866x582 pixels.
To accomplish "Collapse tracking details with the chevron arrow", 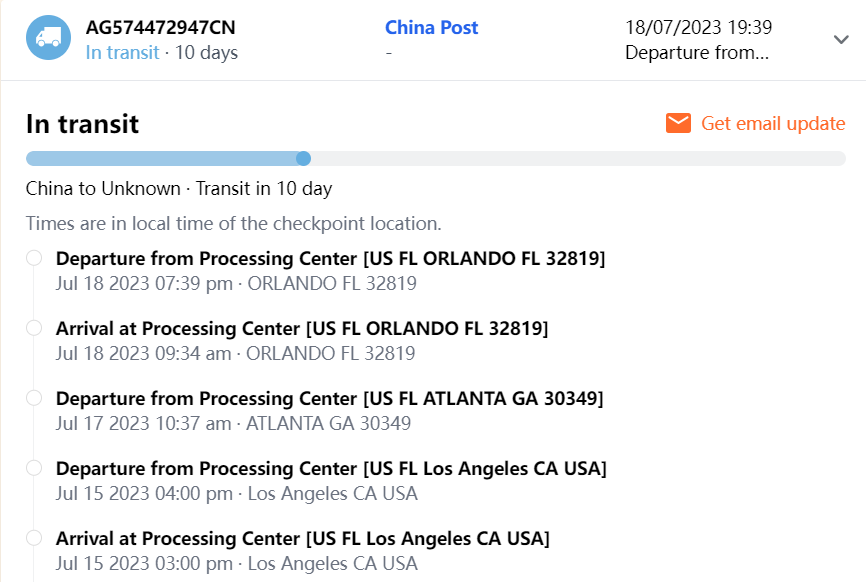I will click(x=840, y=39).
